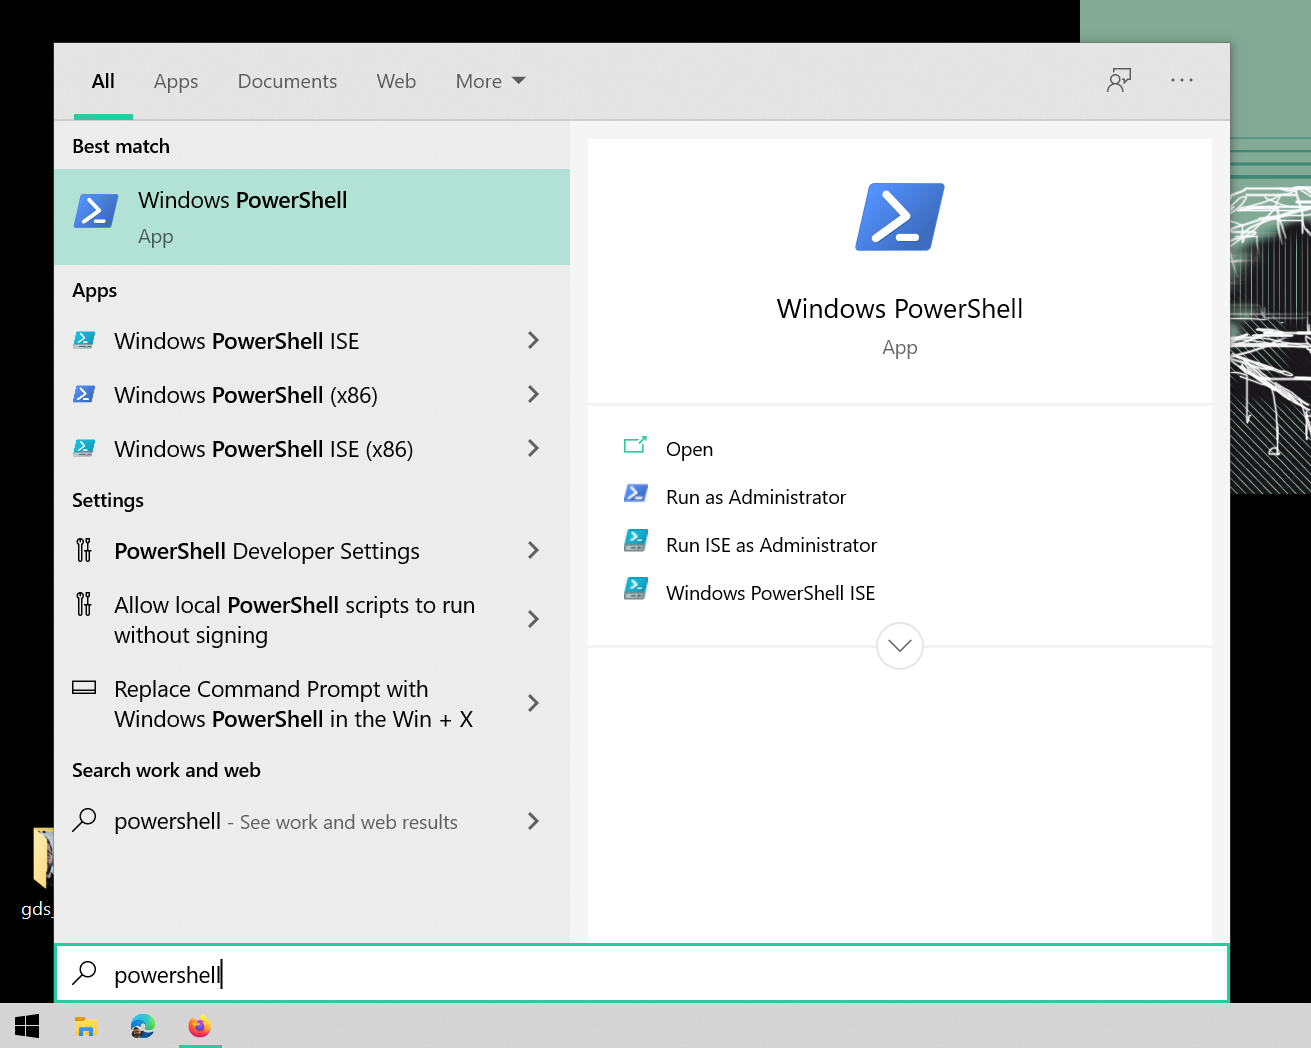Click the Open icon next to Open action
Screen dimensions: 1311x1048
(636, 448)
